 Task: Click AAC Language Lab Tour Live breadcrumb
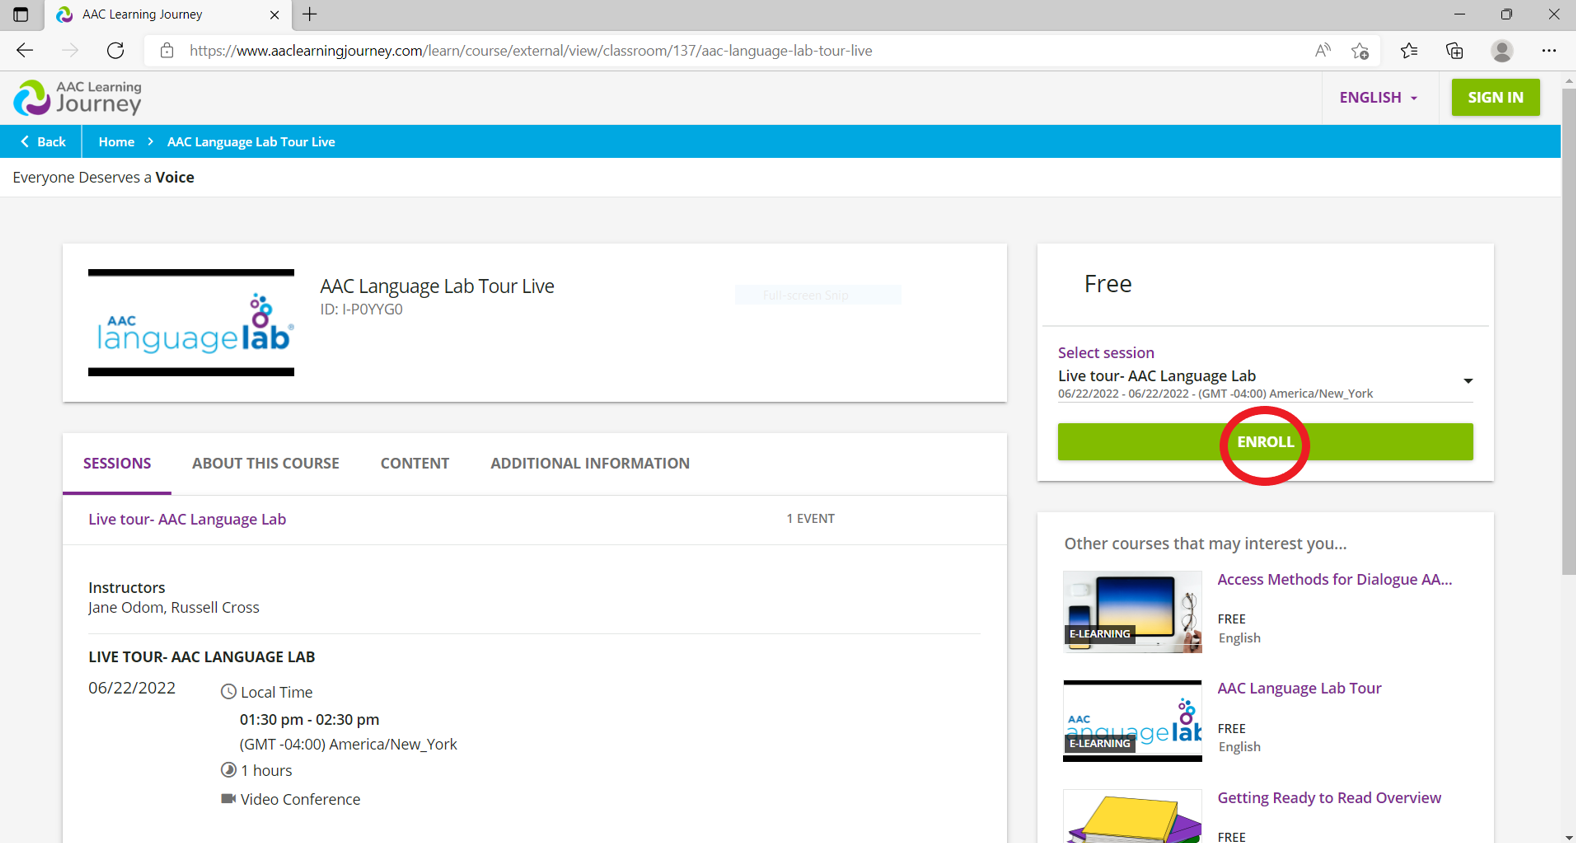coord(251,142)
